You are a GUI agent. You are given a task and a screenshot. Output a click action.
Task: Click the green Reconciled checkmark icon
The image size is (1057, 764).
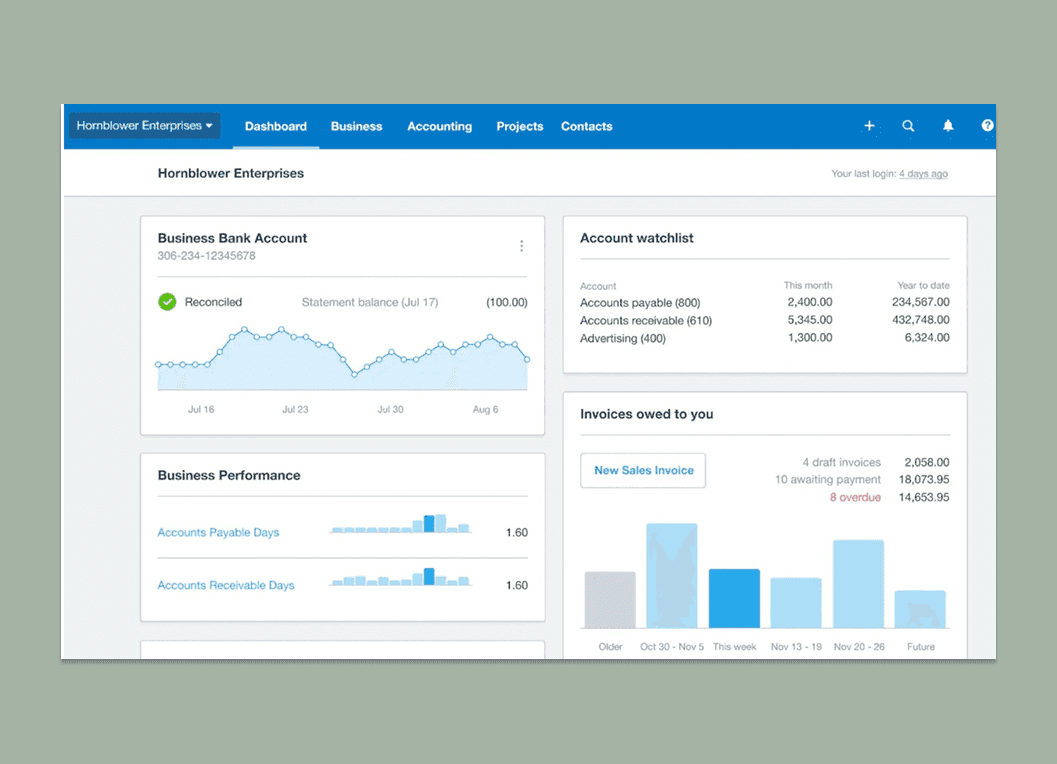click(x=166, y=301)
